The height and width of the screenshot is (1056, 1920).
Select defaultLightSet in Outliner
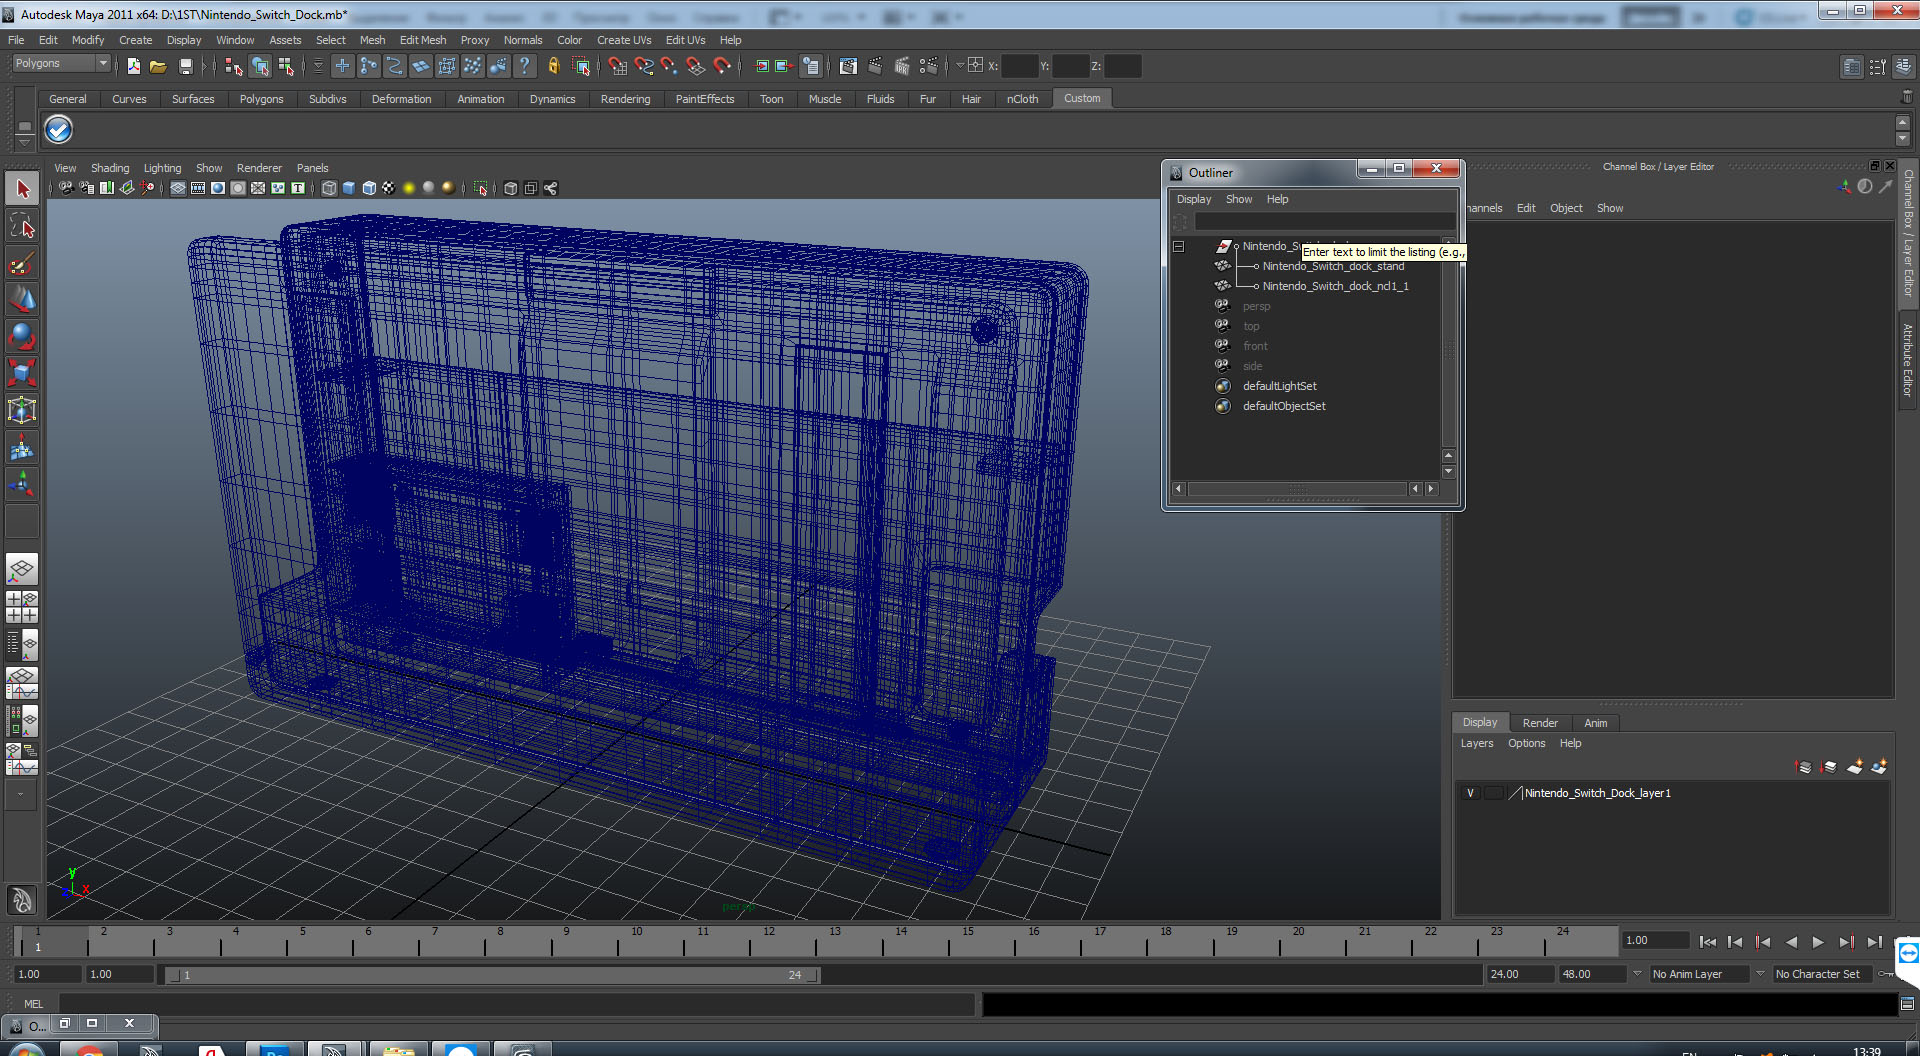tap(1279, 386)
